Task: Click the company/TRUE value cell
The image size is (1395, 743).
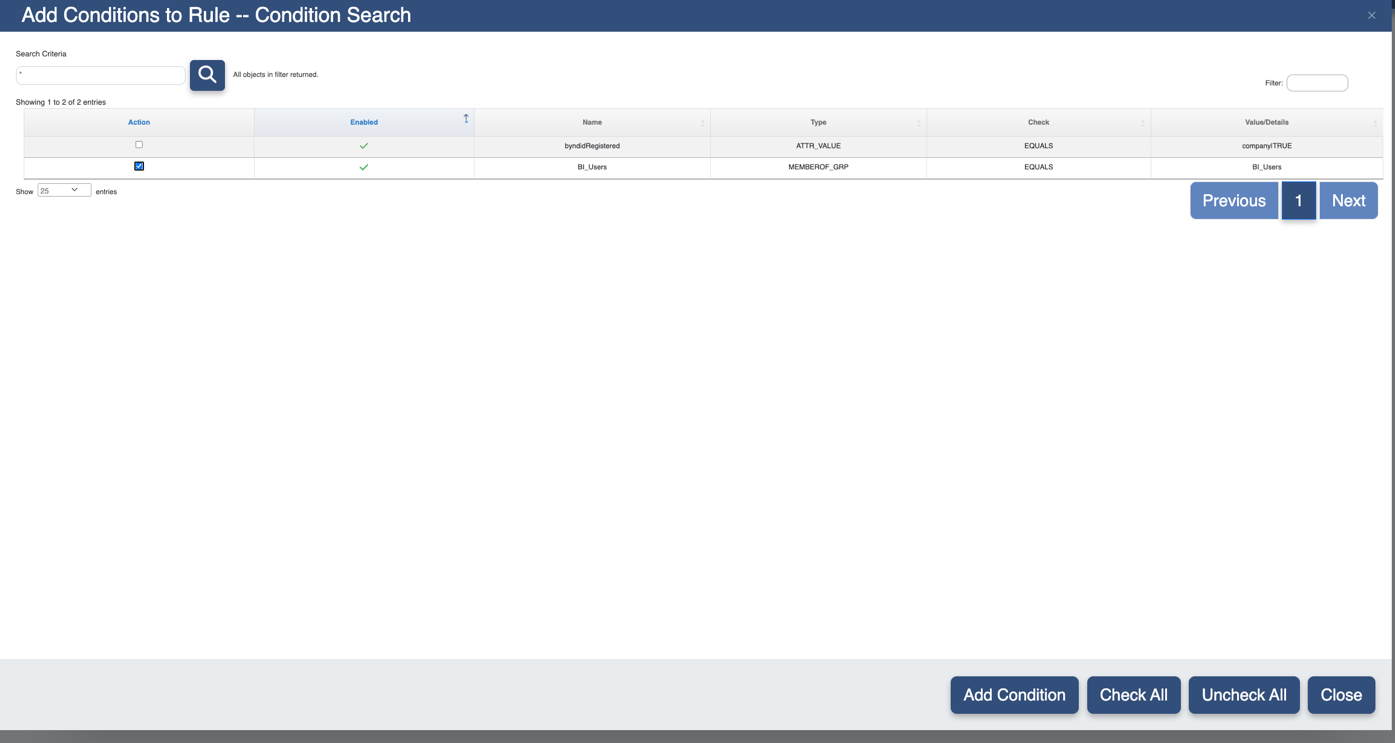Action: tap(1266, 146)
